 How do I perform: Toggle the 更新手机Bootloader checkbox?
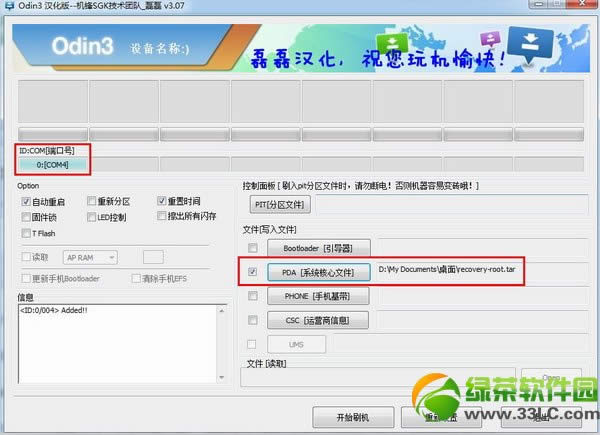point(26,278)
